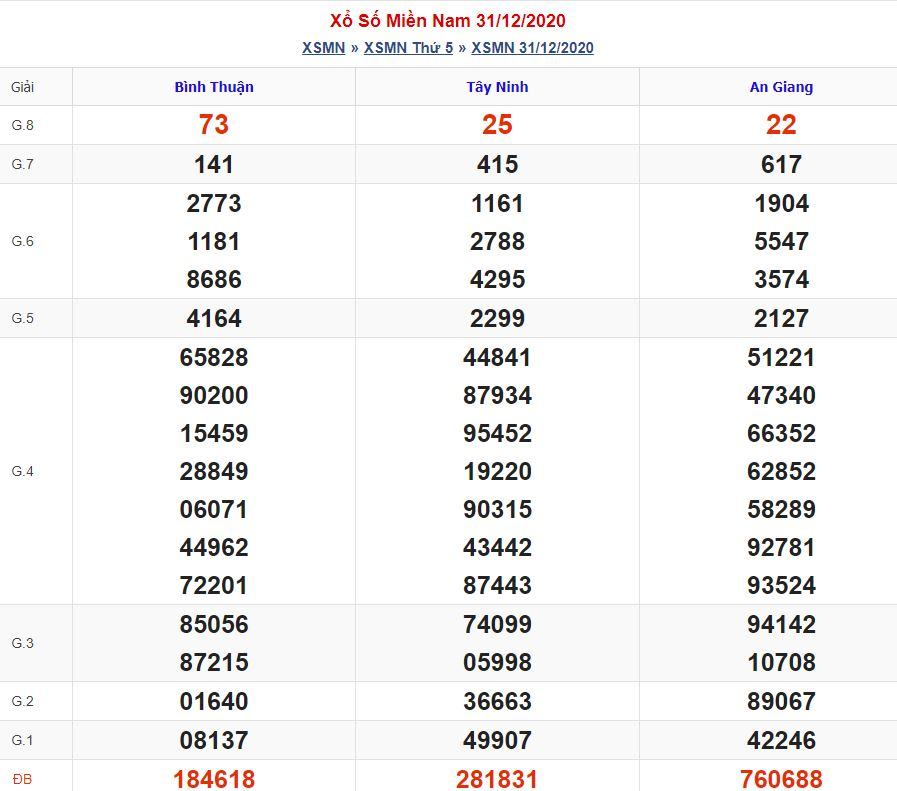This screenshot has width=897, height=791.
Task: Click the number 1161 in G.6
Action: [497, 204]
